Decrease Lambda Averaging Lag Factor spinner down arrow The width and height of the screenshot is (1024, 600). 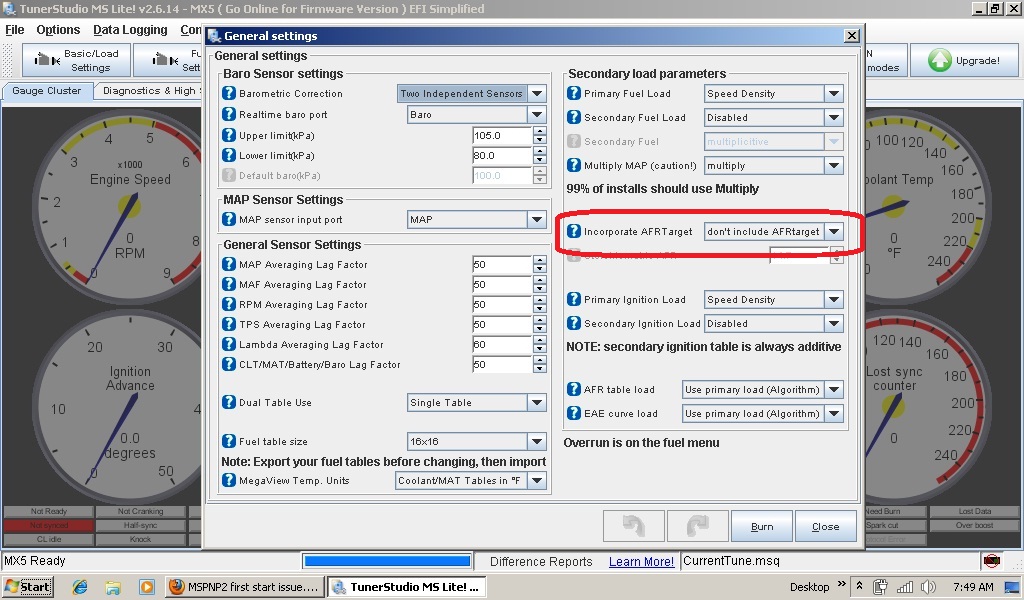point(539,349)
